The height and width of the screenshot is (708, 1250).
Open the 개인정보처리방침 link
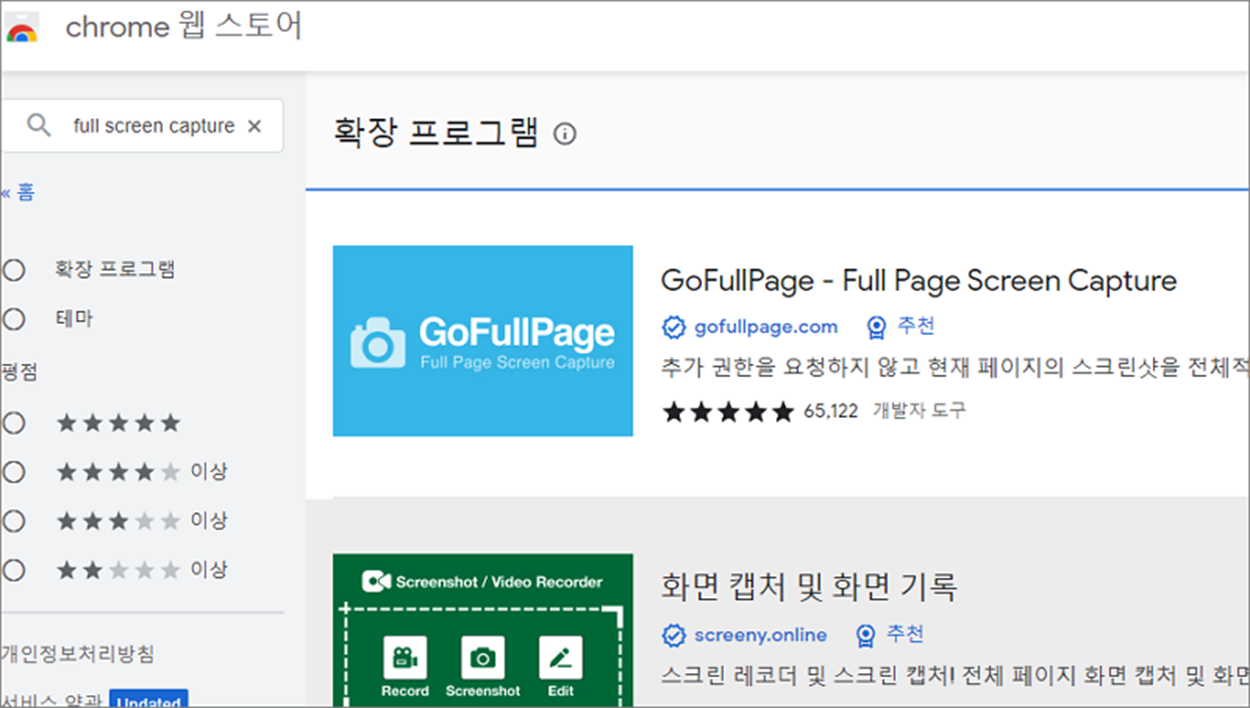point(78,655)
